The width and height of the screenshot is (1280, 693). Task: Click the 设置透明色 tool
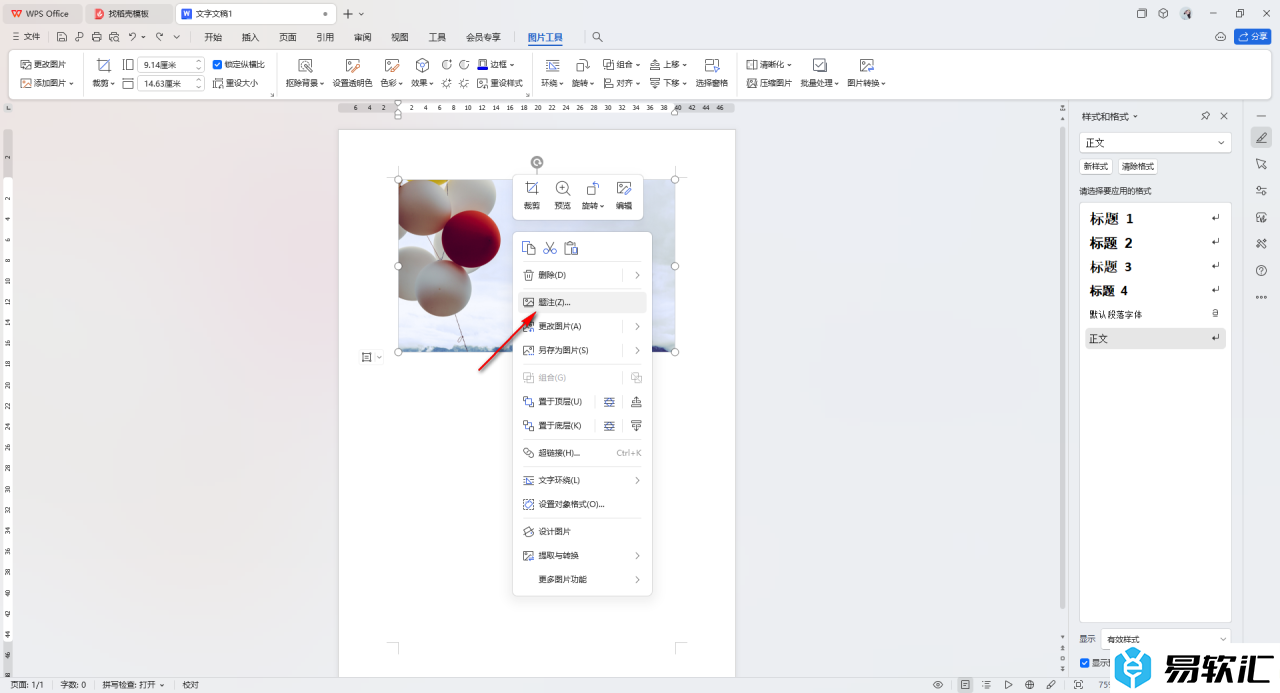[x=352, y=73]
